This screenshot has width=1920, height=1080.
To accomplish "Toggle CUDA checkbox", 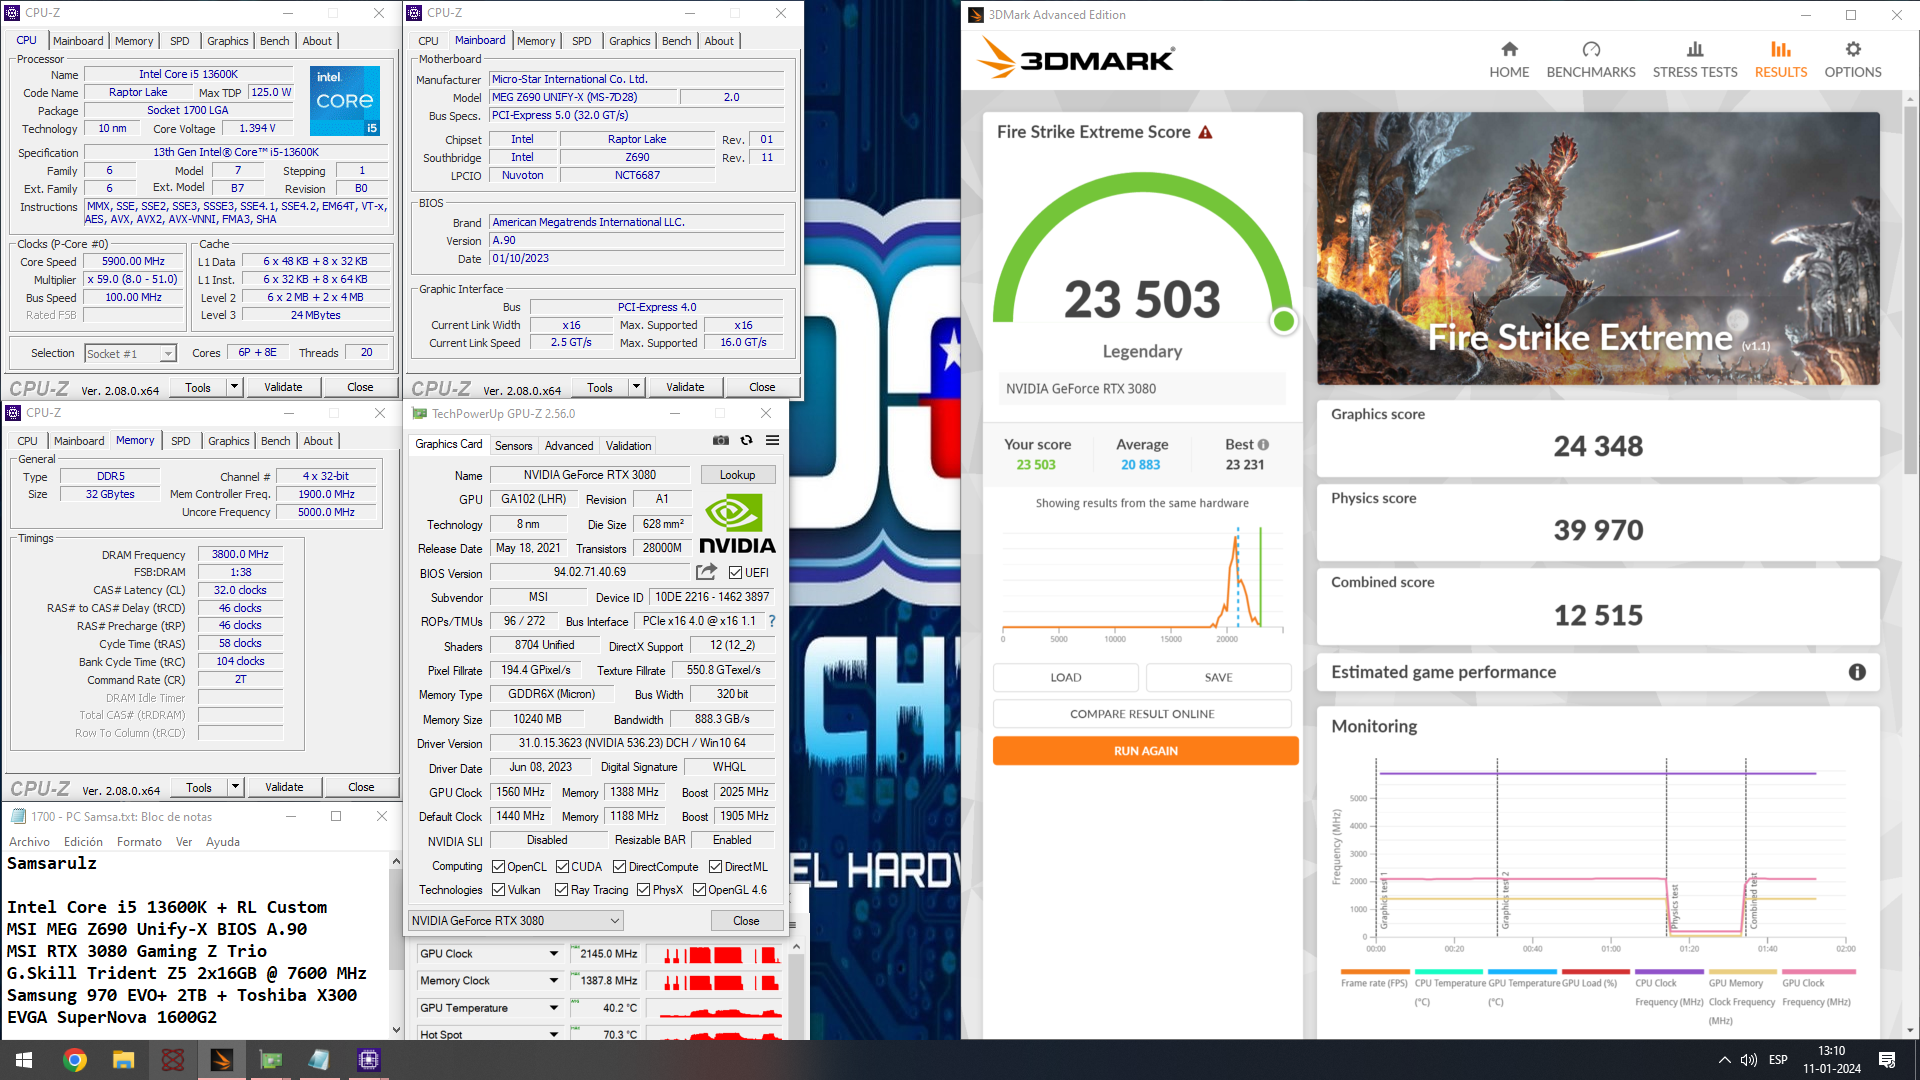I will (562, 866).
